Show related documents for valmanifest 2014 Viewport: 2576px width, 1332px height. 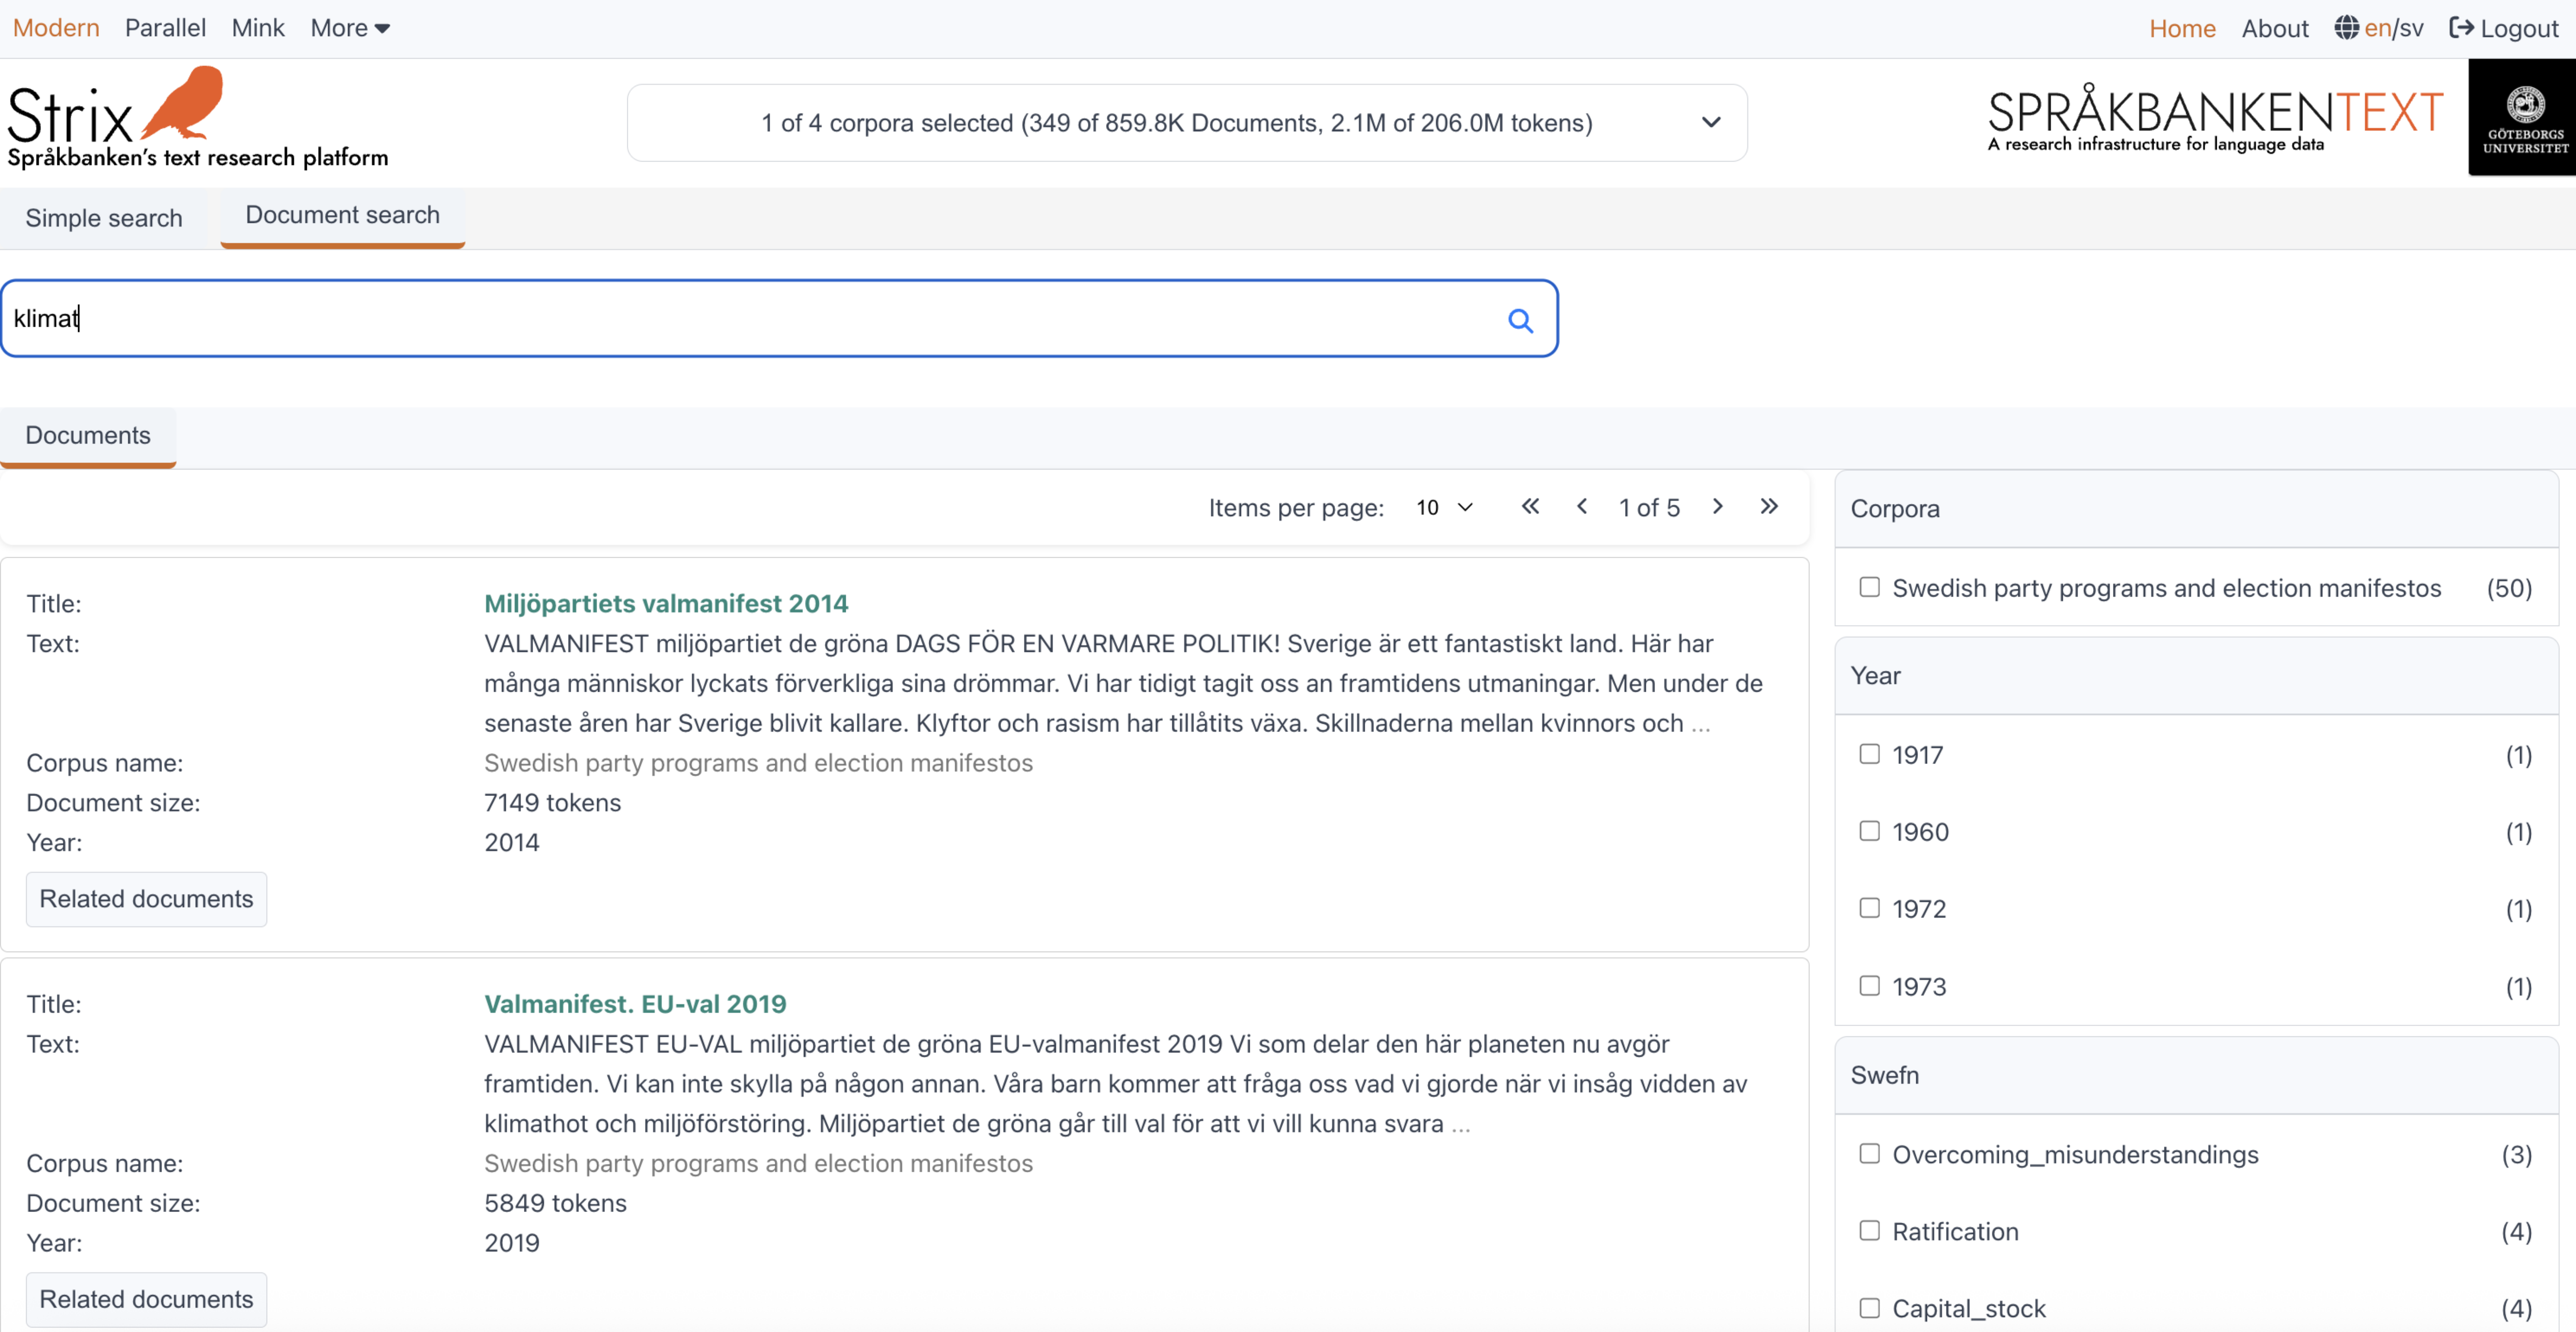[x=146, y=899]
